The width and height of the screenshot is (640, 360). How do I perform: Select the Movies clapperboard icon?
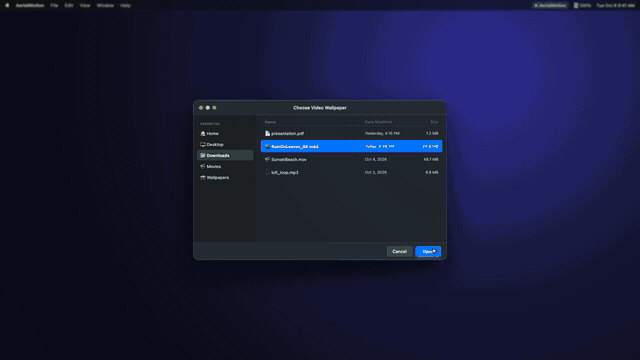click(203, 167)
